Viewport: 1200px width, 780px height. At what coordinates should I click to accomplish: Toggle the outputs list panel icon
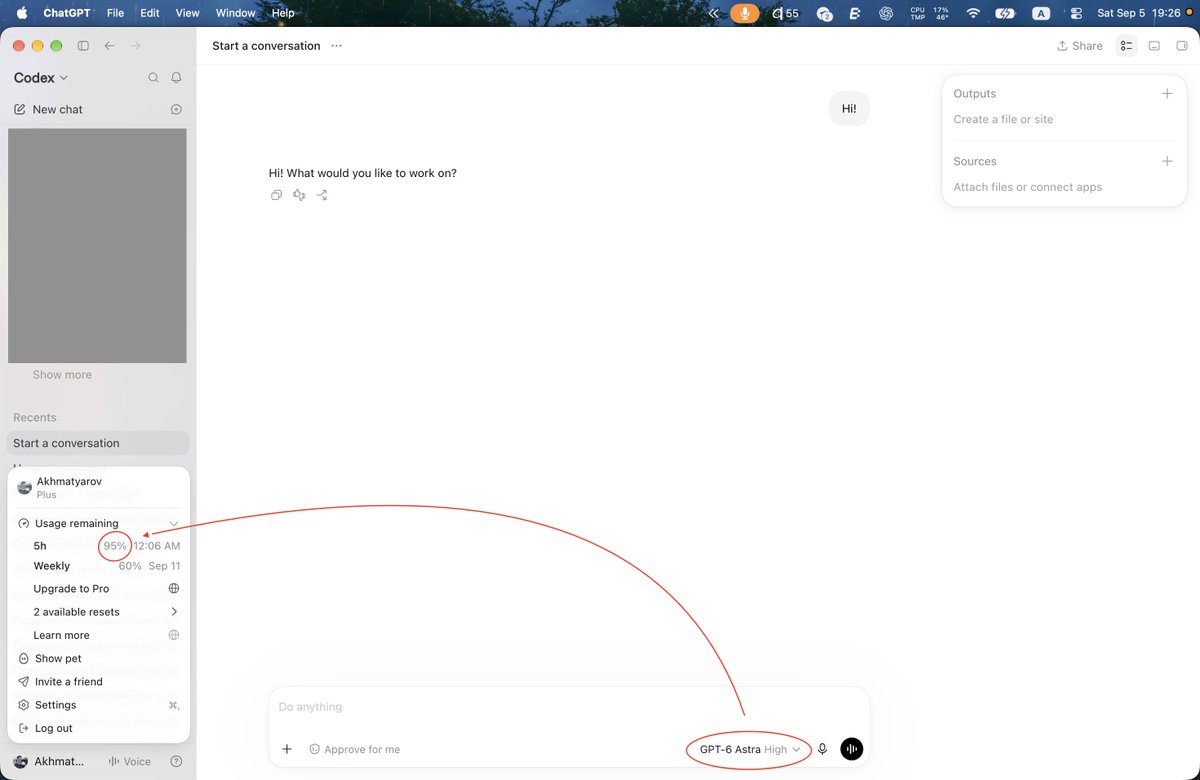1127,46
